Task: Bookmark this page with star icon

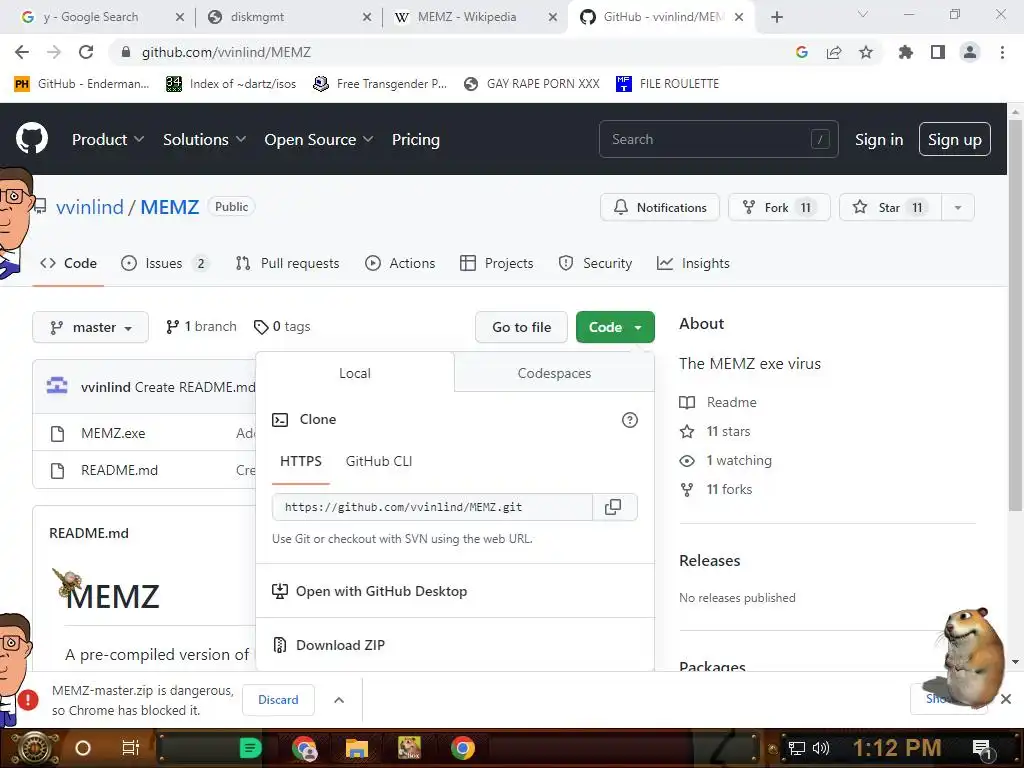Action: [x=866, y=52]
